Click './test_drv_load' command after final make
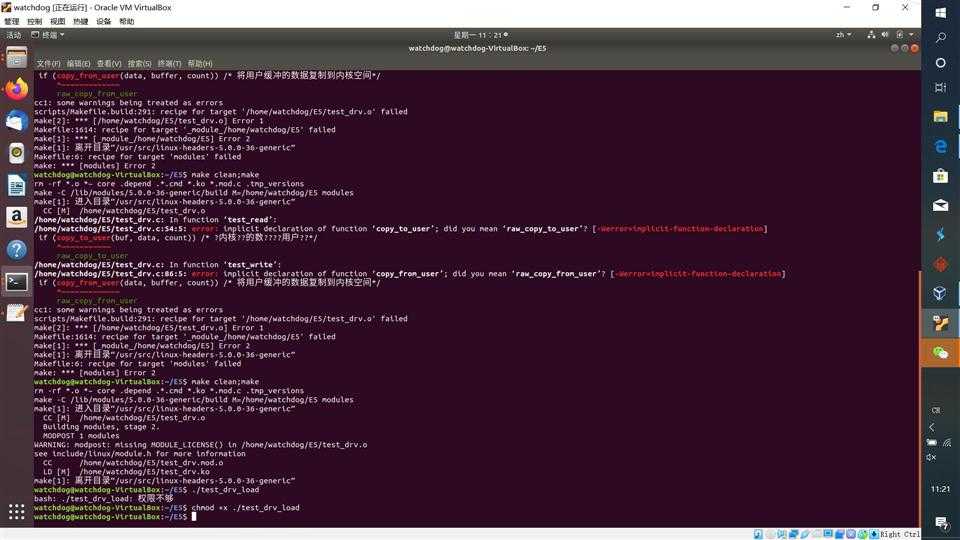 coord(225,490)
